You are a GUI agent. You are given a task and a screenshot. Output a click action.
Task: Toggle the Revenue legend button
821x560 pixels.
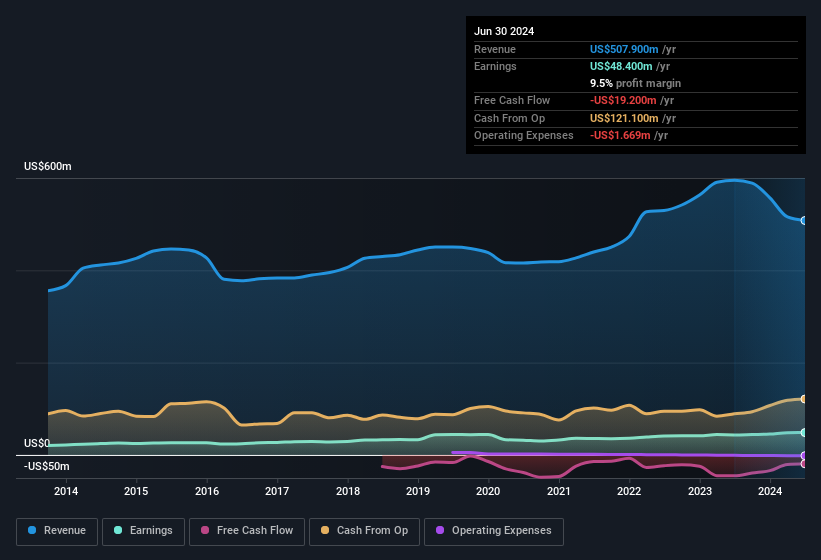coord(57,531)
